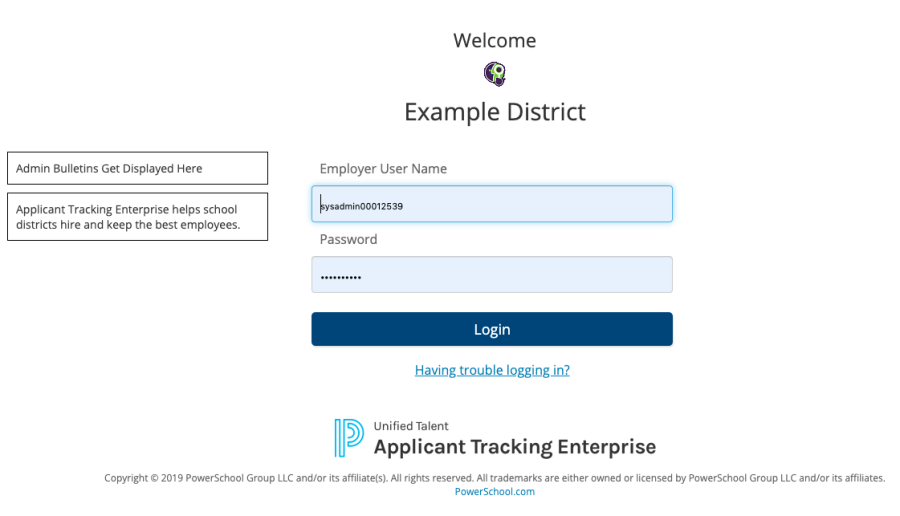Screen dimensions: 900x516
Task: Click the Applicant Tracking Enterprise description box
Action: [137, 216]
